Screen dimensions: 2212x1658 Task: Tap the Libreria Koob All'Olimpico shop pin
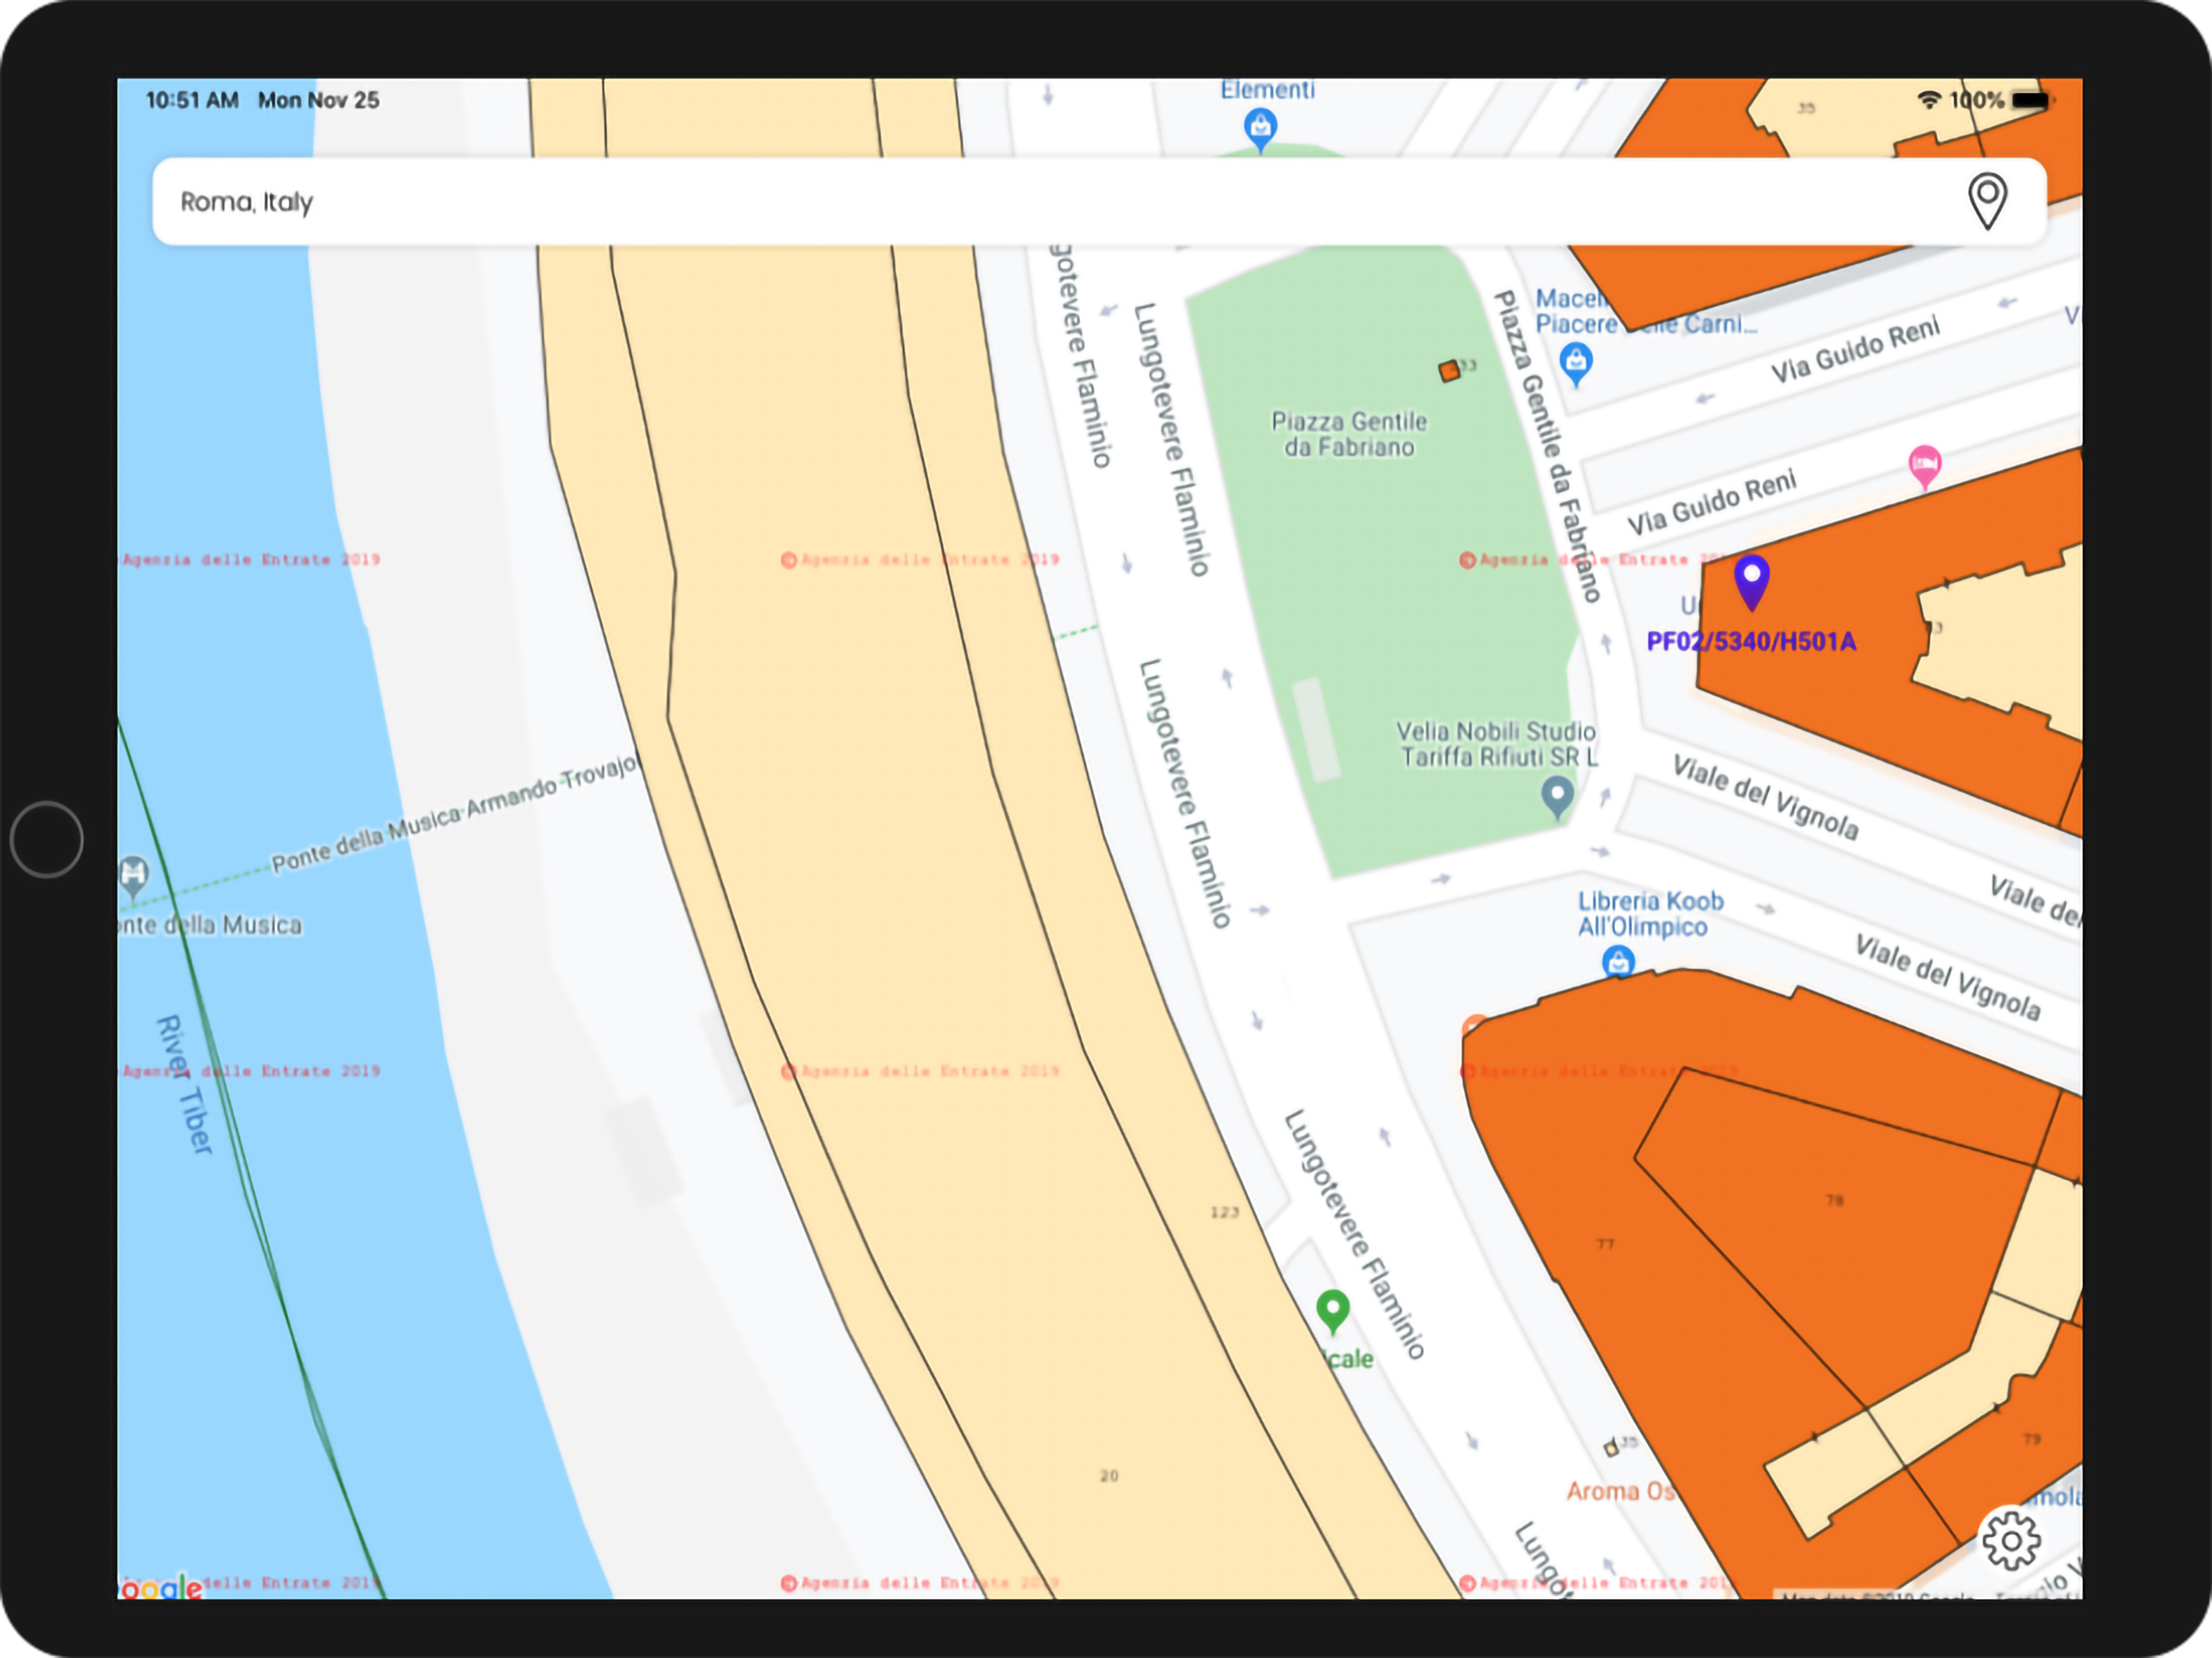(x=1618, y=962)
